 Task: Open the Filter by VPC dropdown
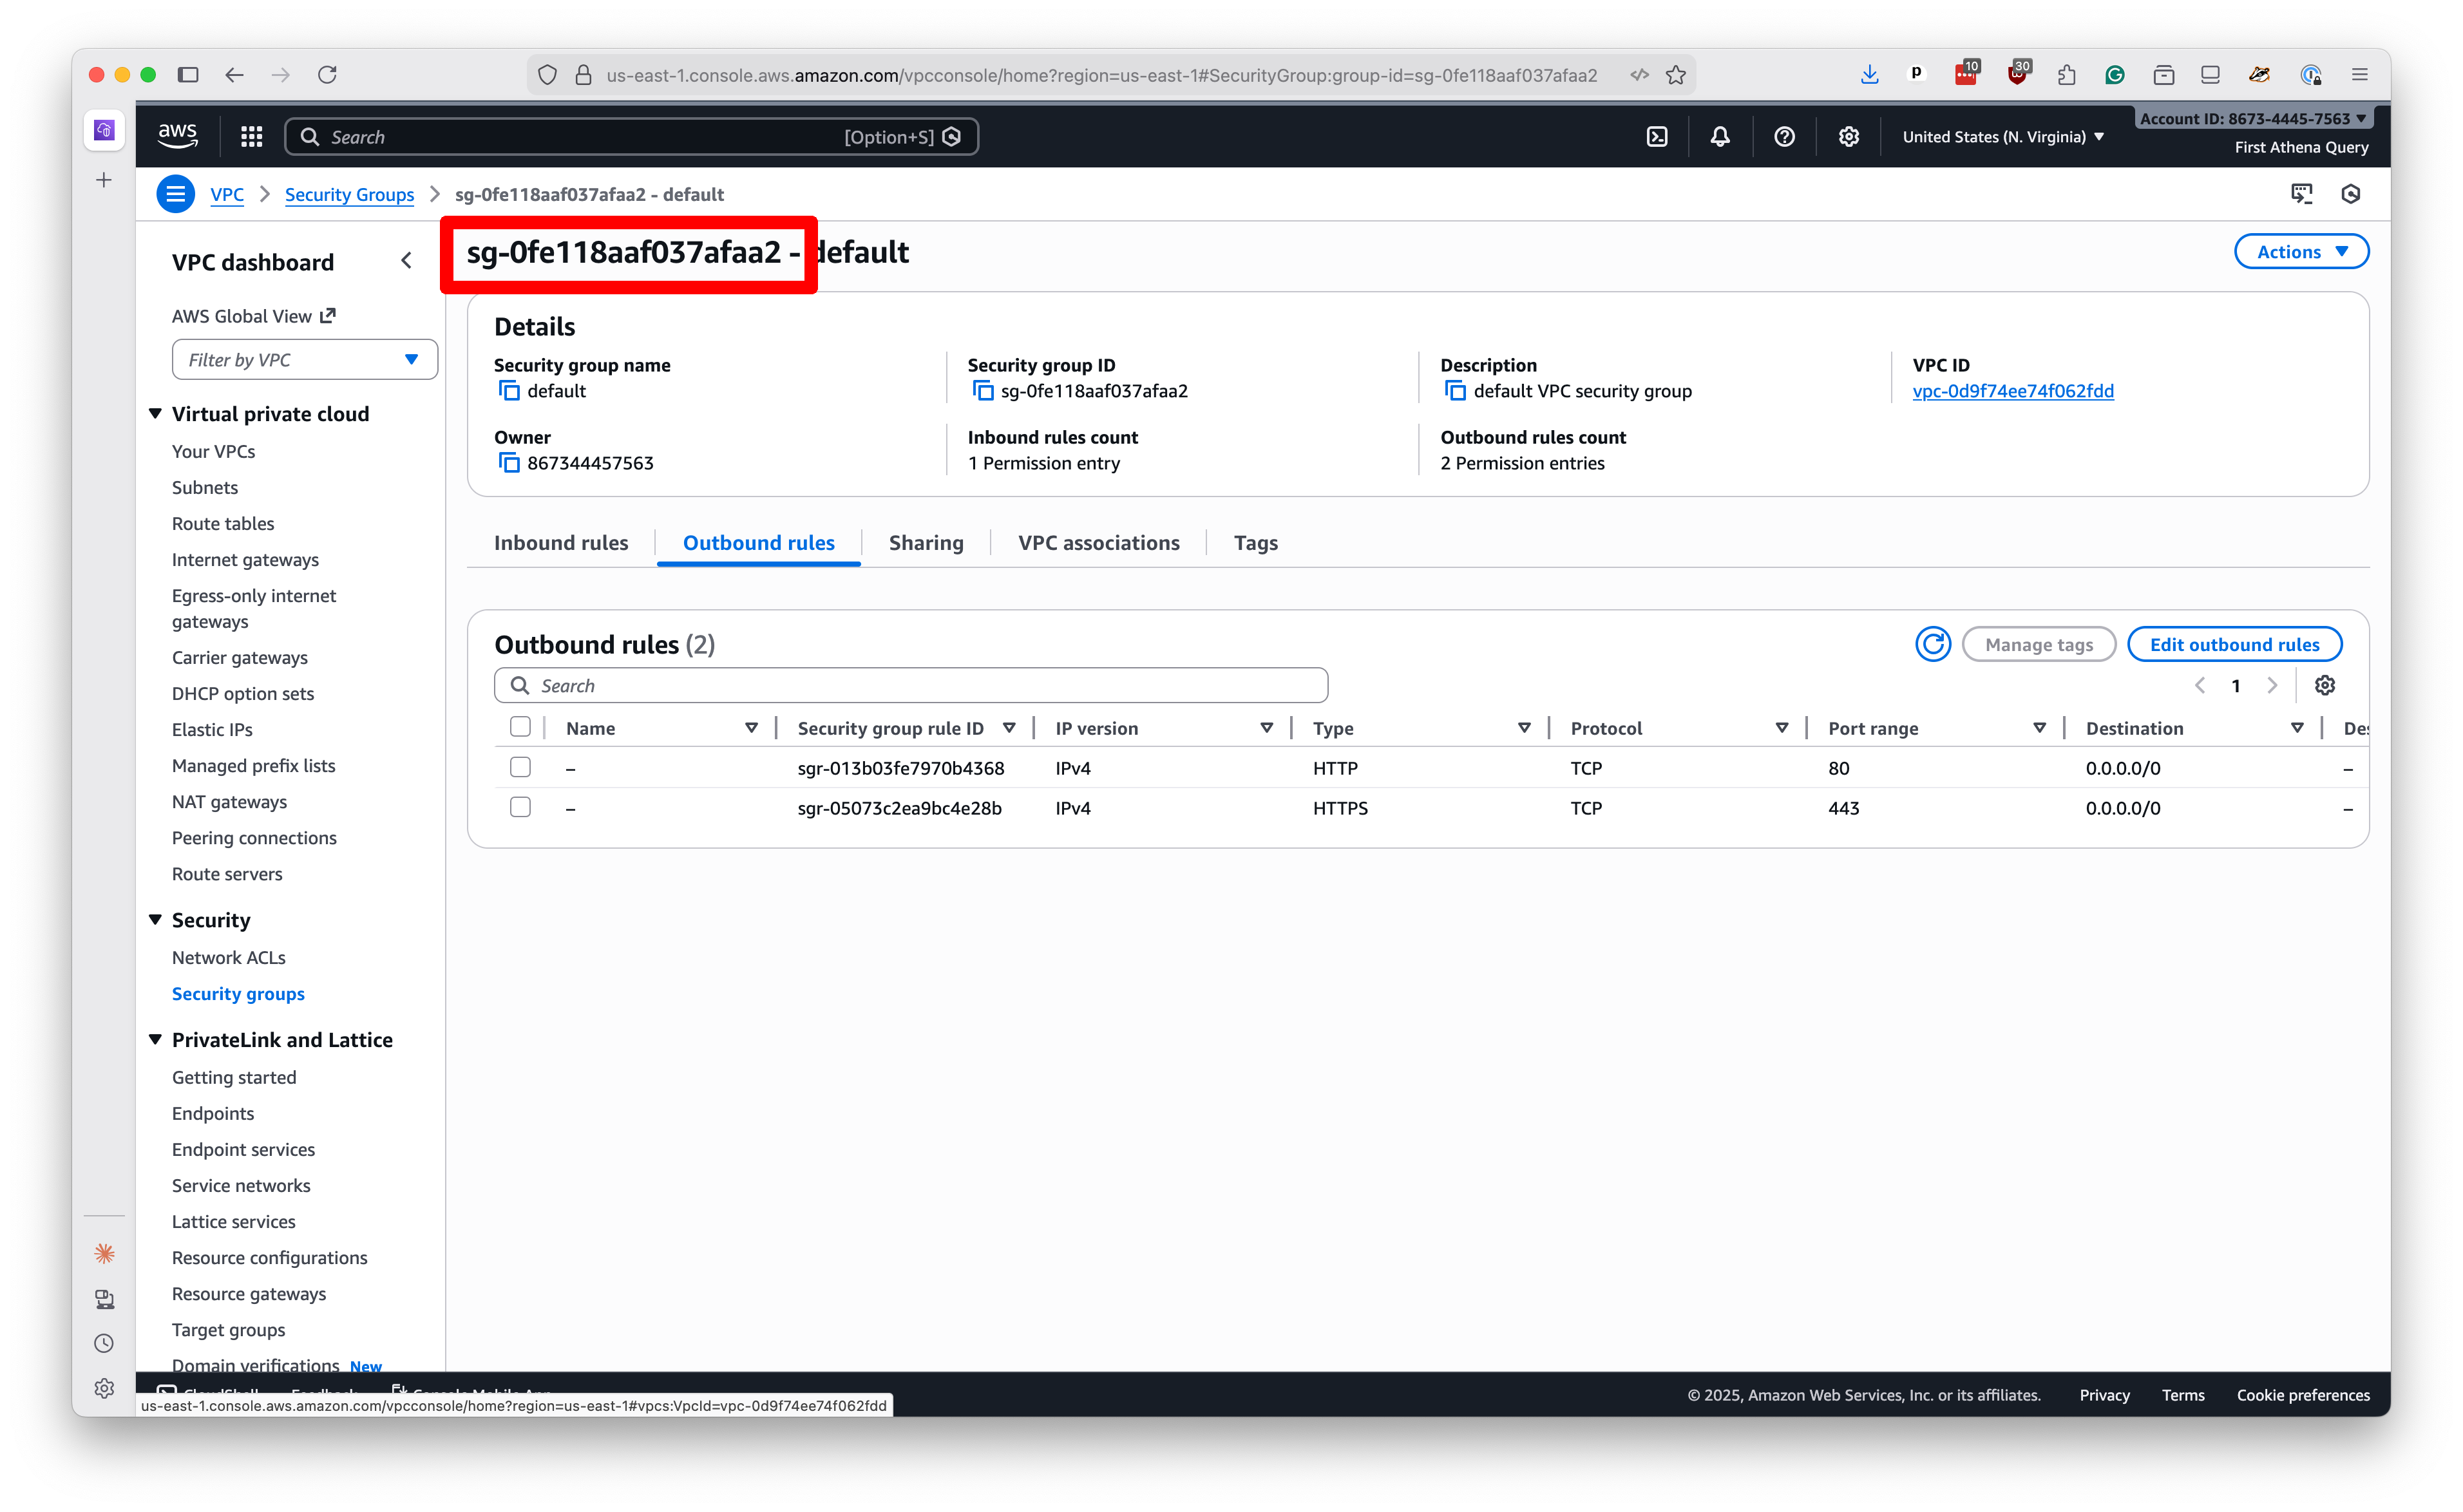[304, 359]
